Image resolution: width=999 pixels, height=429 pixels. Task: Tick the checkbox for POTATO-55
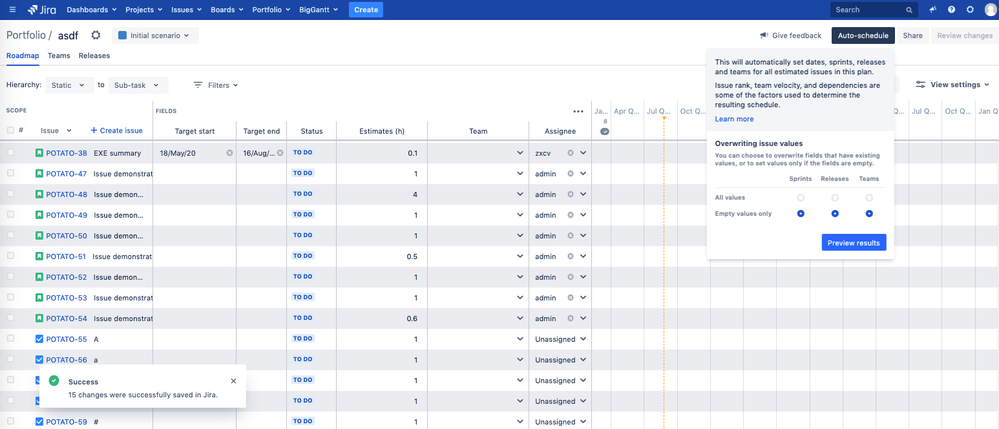click(x=10, y=338)
